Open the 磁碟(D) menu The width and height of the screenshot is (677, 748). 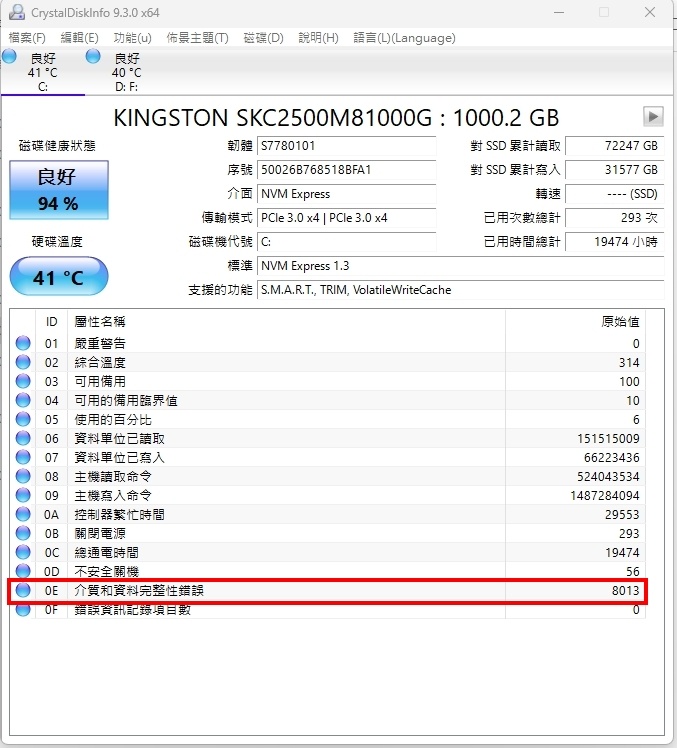[263, 38]
